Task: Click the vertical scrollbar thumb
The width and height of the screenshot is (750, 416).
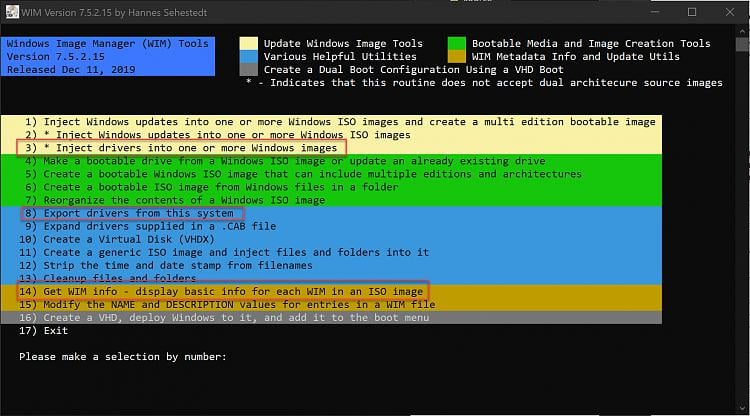Action: [742, 44]
